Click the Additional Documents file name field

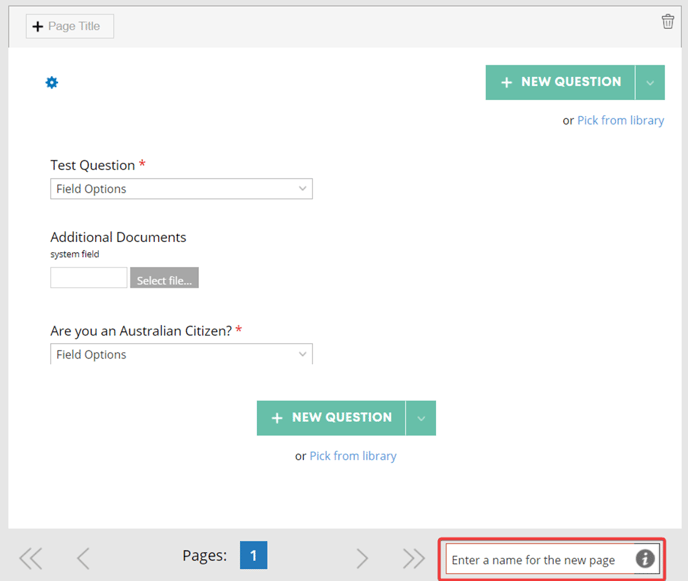(89, 278)
